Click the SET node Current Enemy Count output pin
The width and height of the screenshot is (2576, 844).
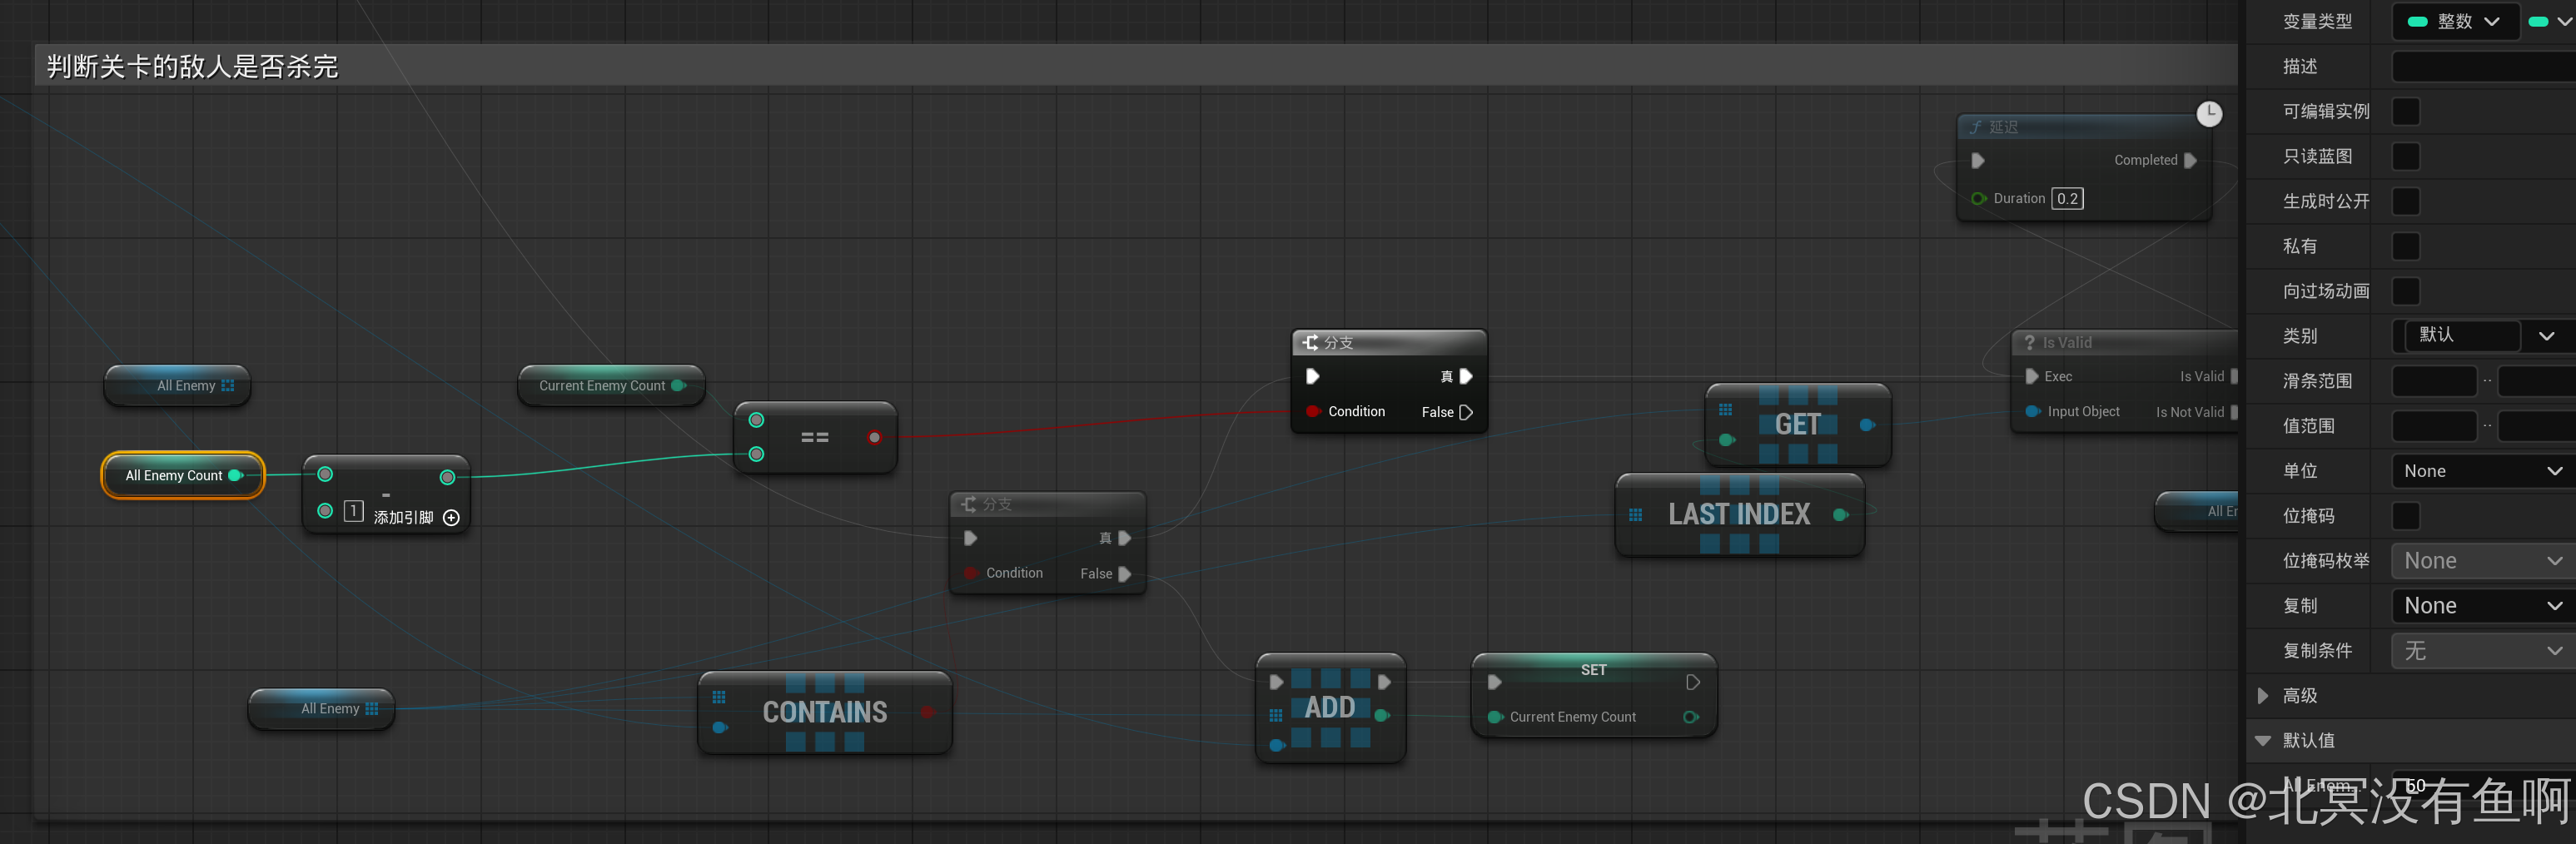tap(1691, 717)
